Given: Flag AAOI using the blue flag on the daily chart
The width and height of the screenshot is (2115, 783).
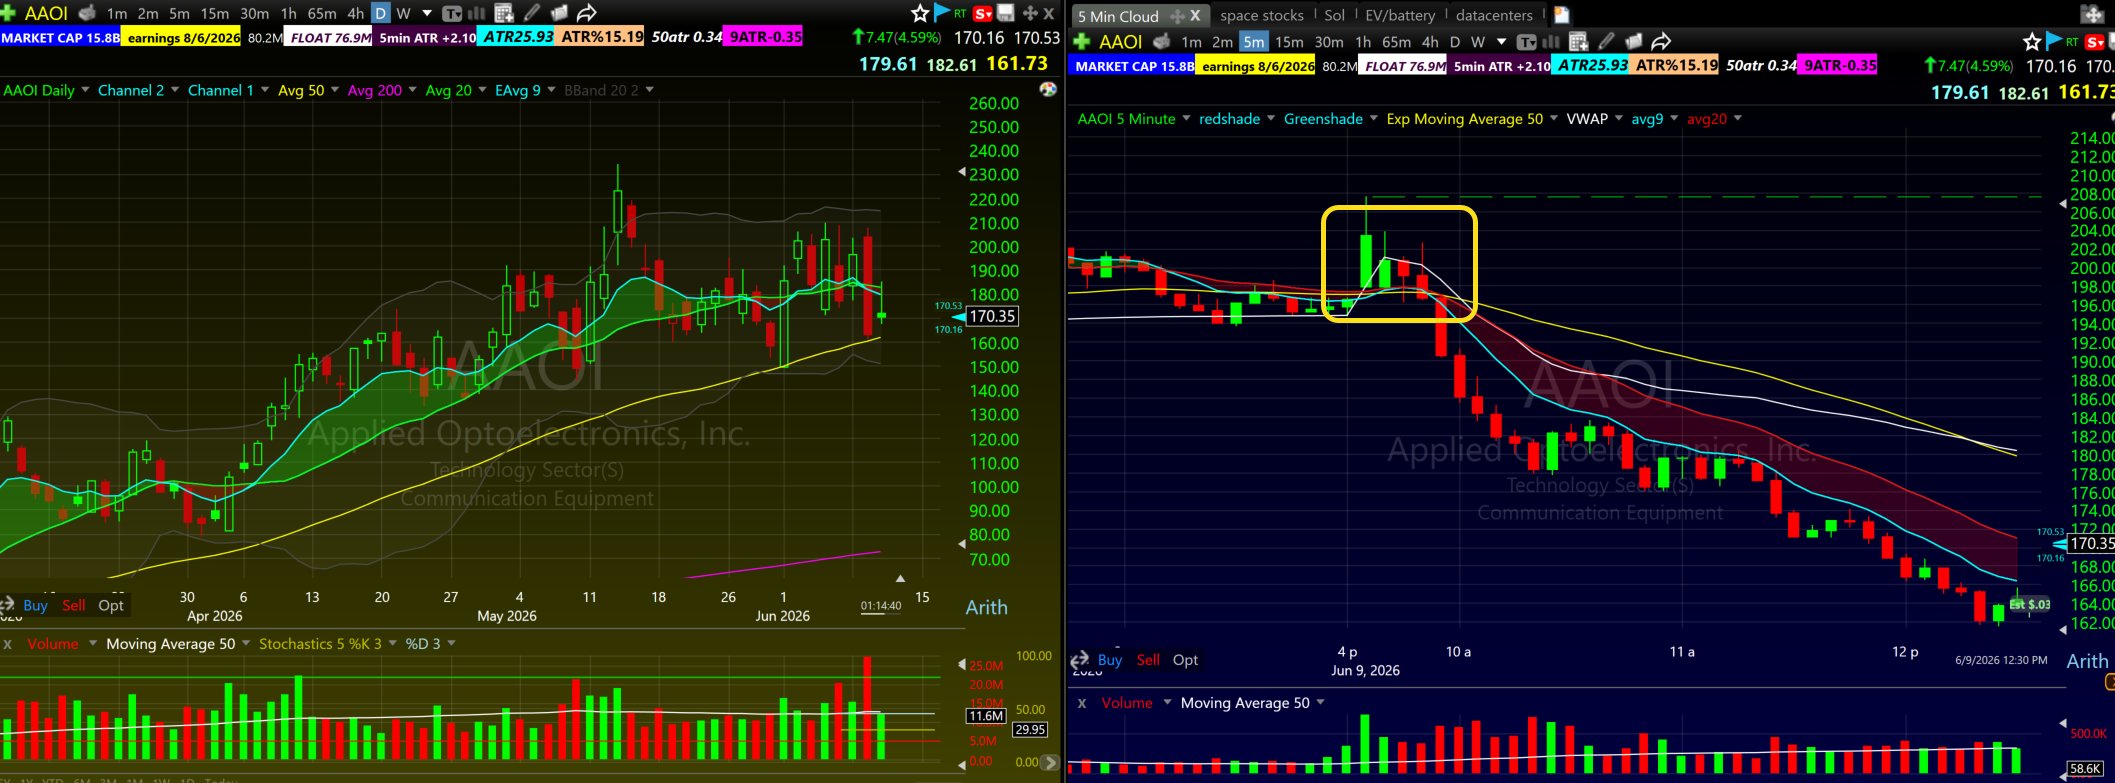Looking at the screenshot, I should pos(941,13).
